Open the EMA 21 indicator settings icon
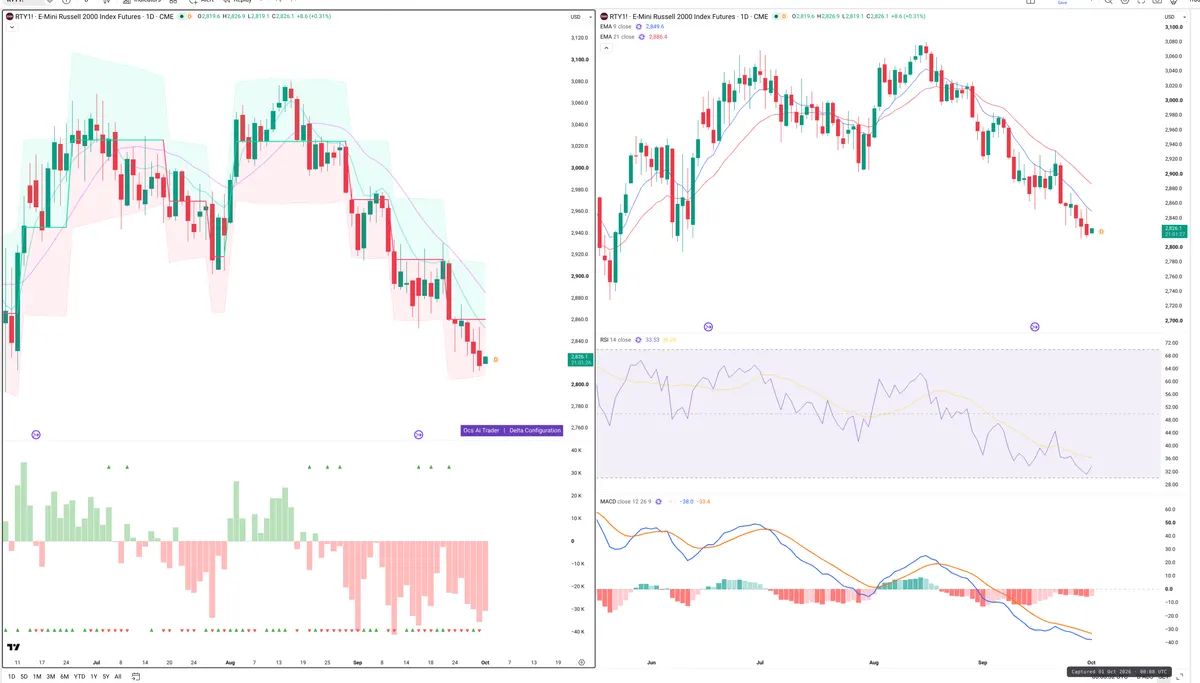 [642, 37]
